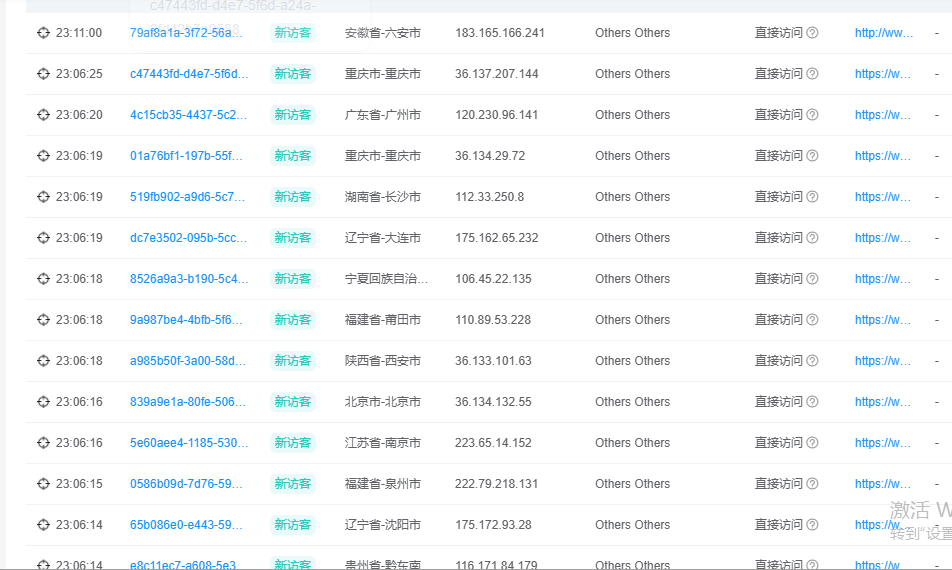Click the crosshair icon on the 23:11:00 row
The image size is (952, 570).
[x=43, y=33]
